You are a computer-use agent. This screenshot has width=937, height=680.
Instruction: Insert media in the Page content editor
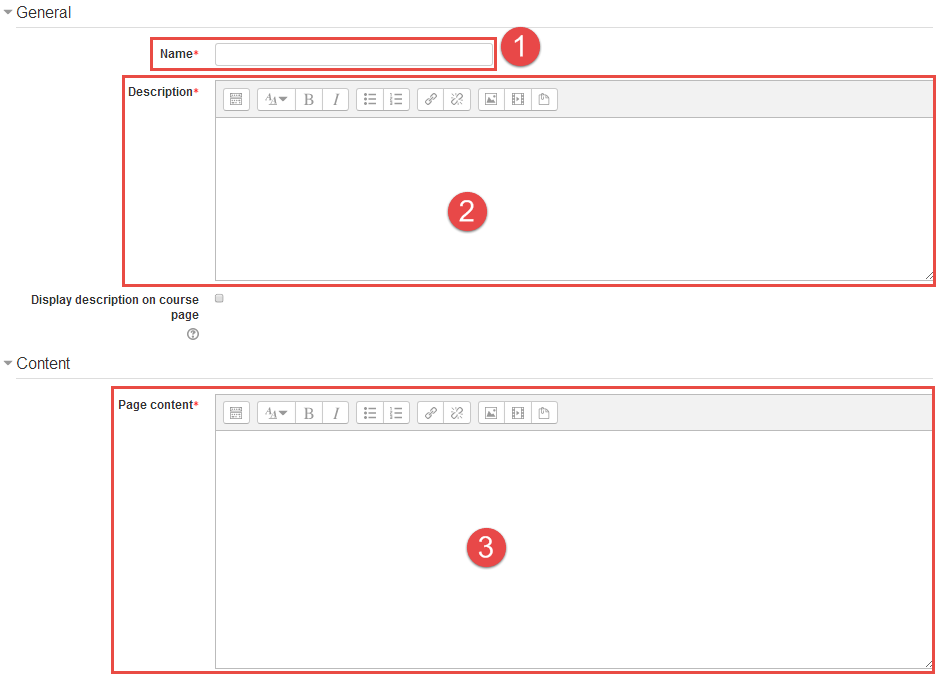click(x=517, y=412)
